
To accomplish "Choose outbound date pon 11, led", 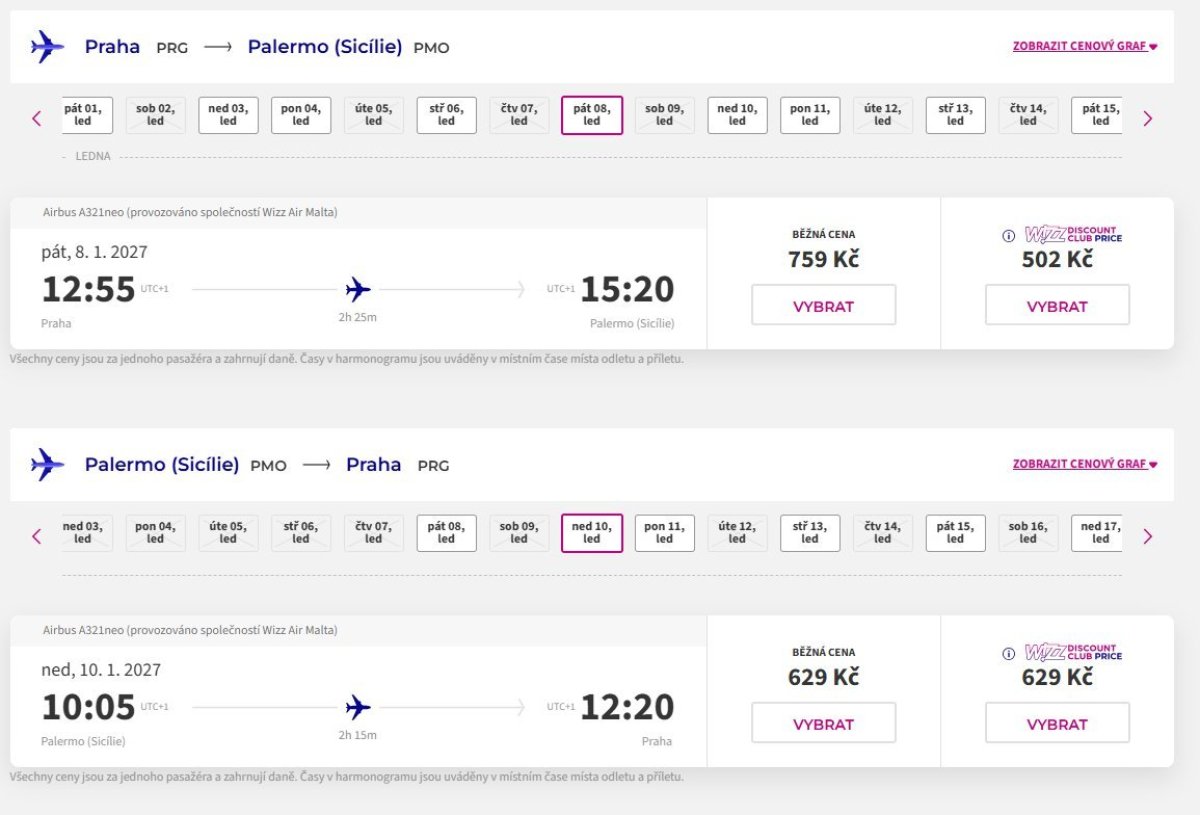I will 810,115.
